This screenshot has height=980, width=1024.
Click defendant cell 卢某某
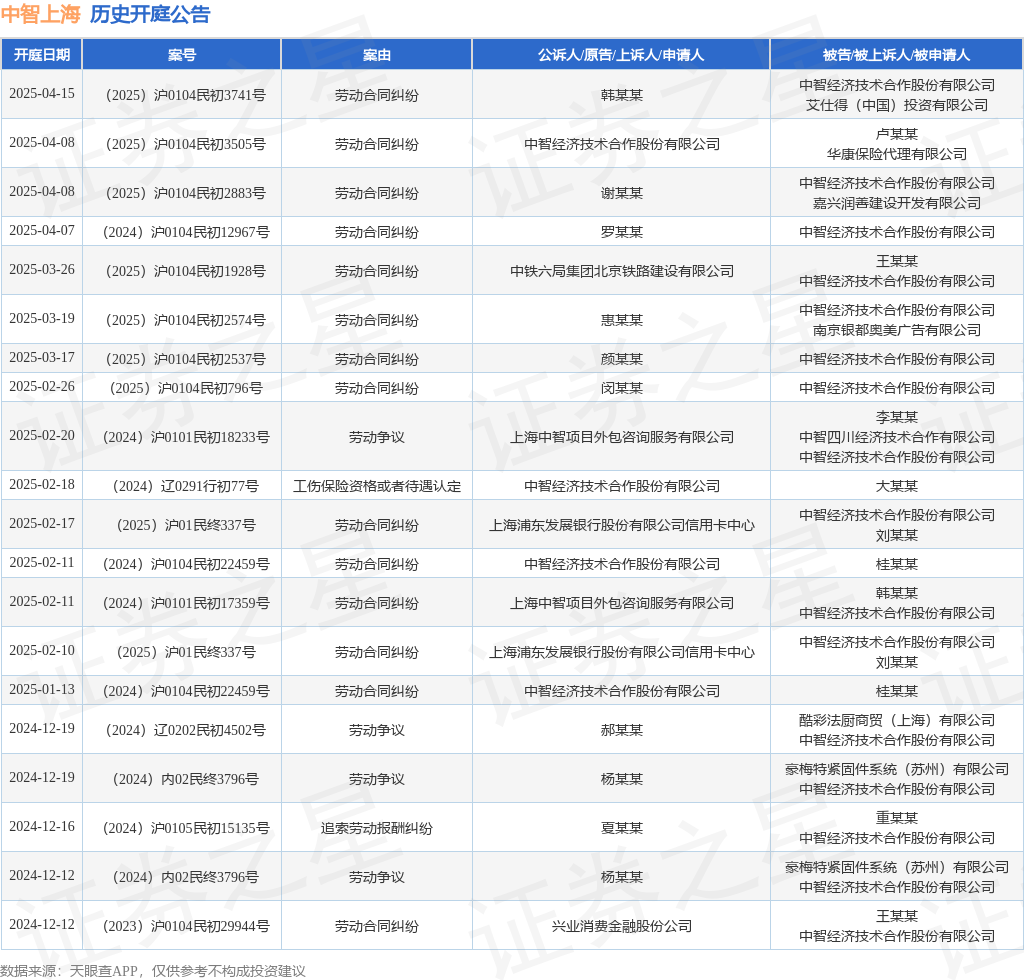tap(897, 134)
